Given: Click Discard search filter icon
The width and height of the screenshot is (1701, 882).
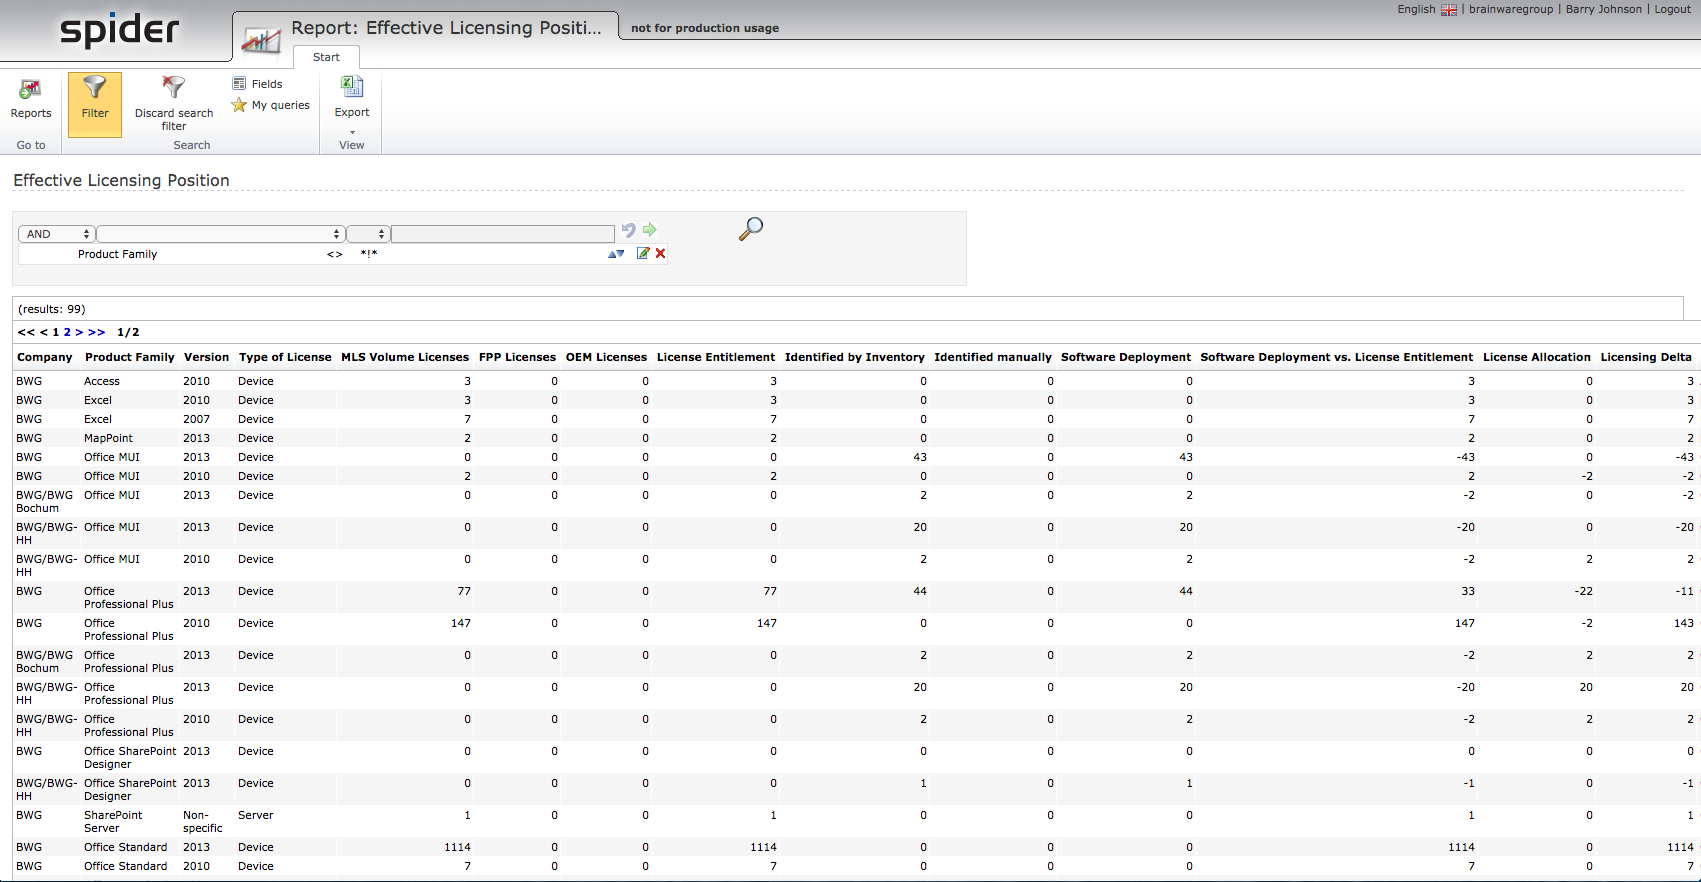Looking at the screenshot, I should coord(174,99).
